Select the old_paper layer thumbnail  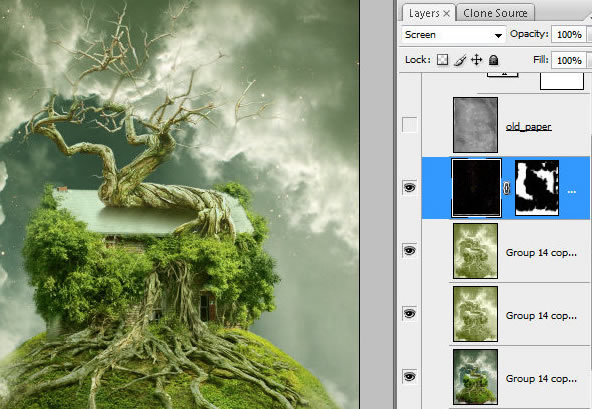coord(475,125)
